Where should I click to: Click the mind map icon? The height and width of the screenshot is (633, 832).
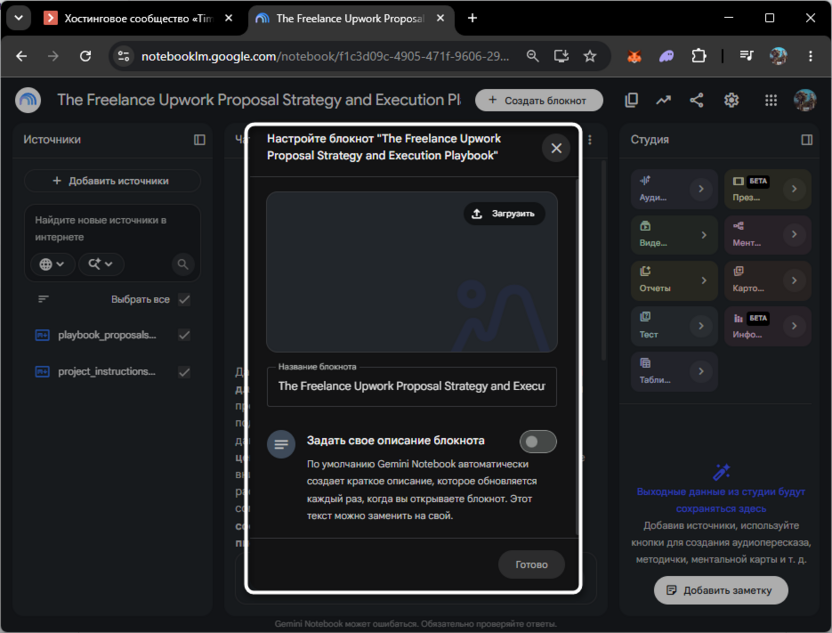pyautogui.click(x=738, y=226)
